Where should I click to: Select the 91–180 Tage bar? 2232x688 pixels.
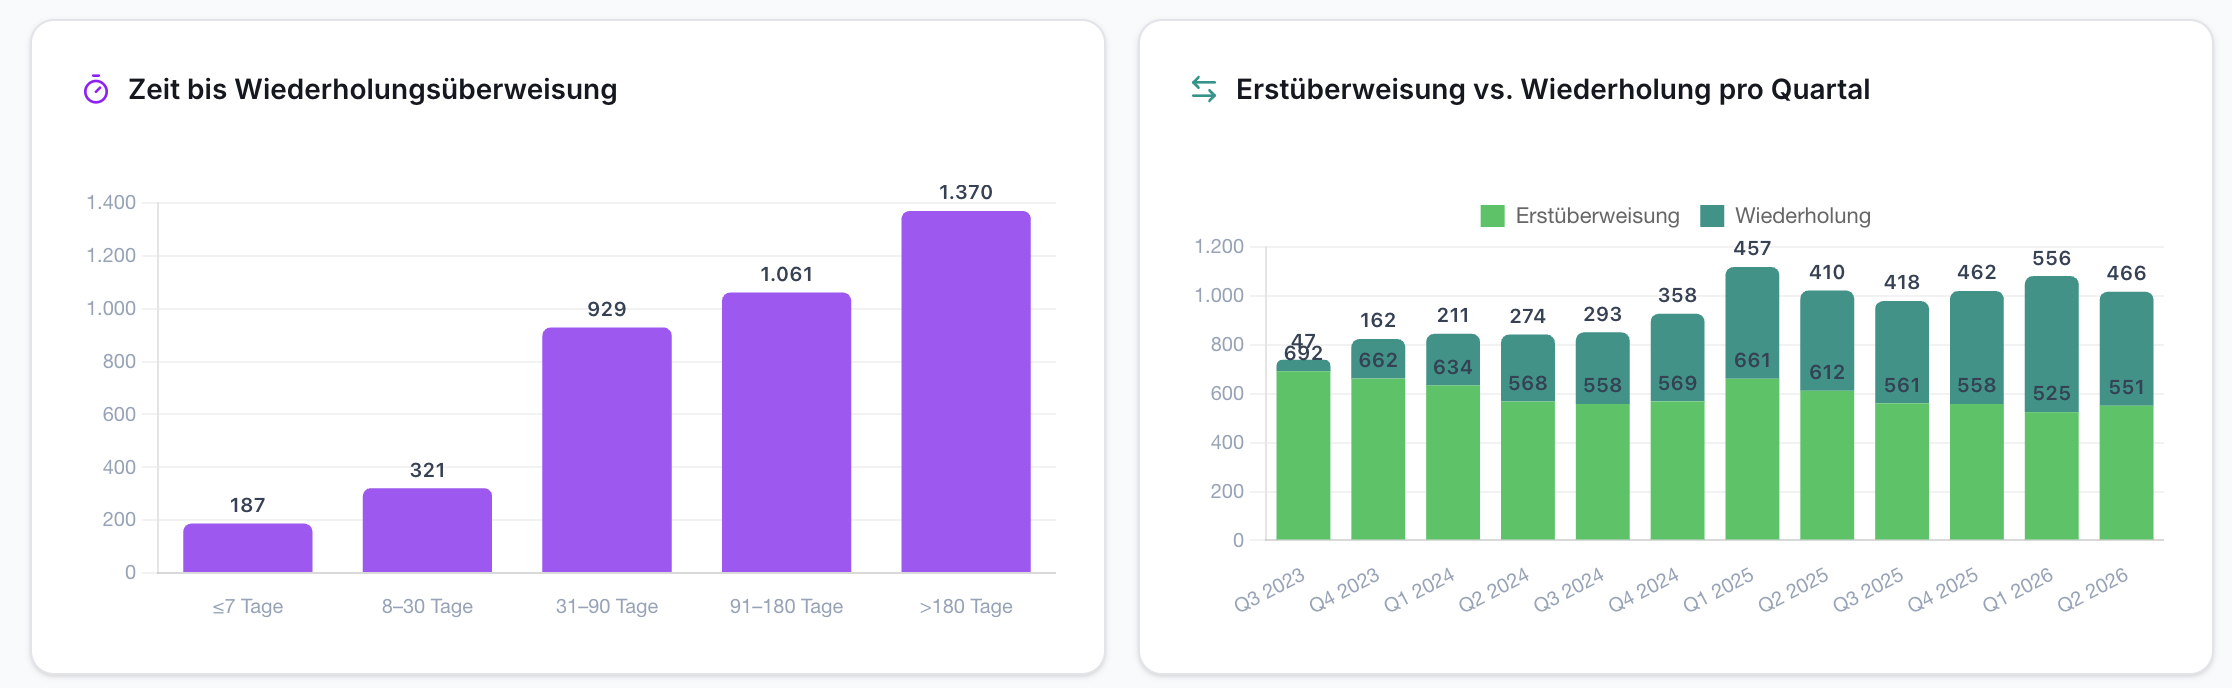pos(786,432)
